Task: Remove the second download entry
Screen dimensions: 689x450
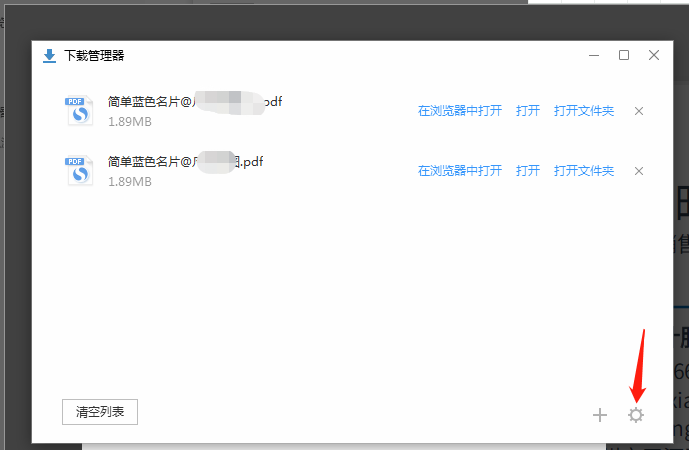Action: [639, 171]
